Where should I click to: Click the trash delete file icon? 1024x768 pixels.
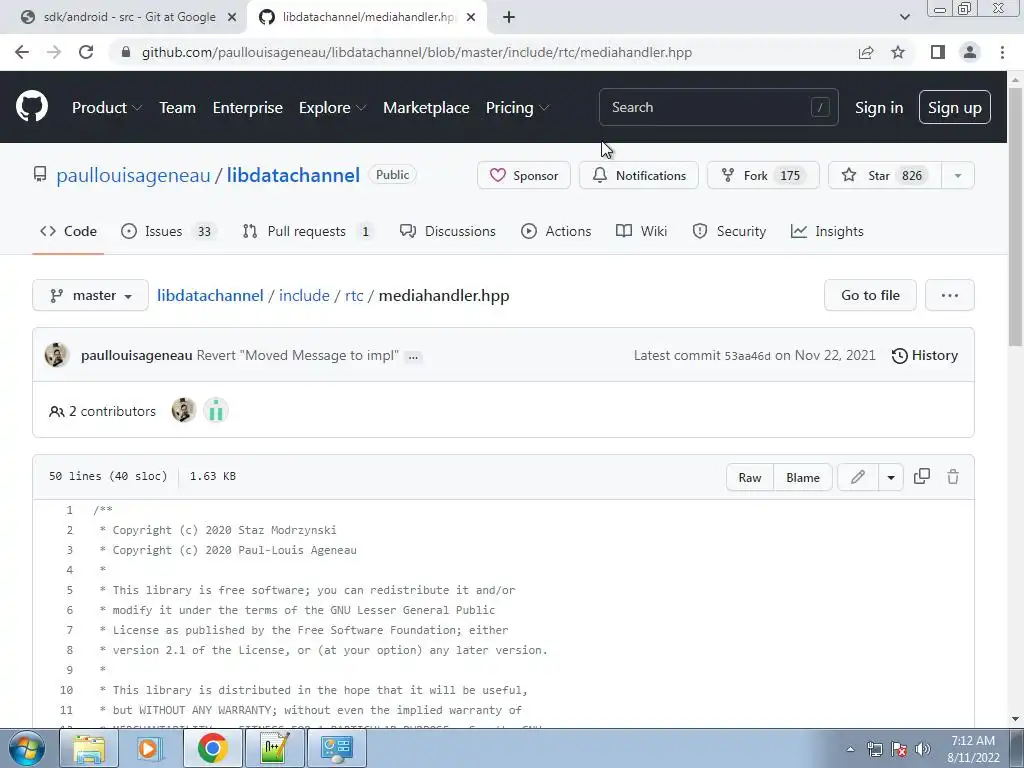click(x=953, y=477)
